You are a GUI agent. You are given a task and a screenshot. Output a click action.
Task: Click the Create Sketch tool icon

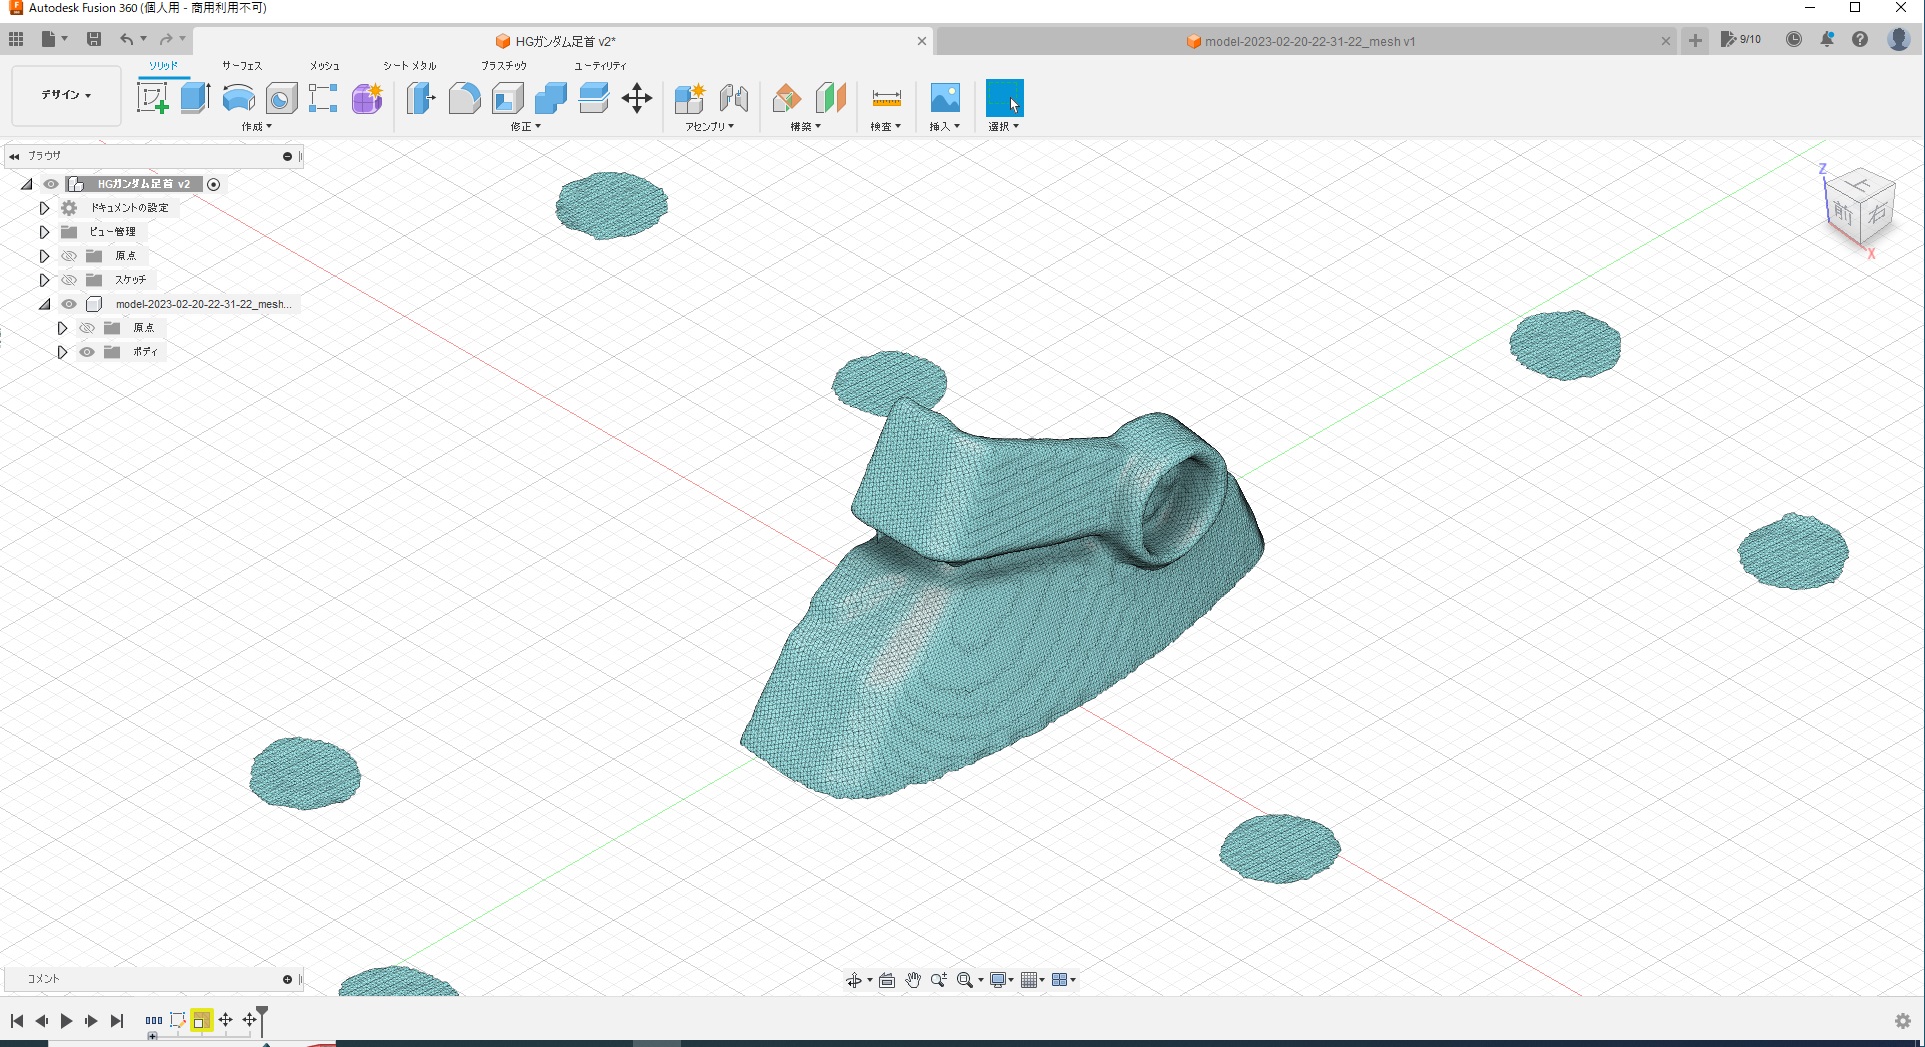click(152, 98)
